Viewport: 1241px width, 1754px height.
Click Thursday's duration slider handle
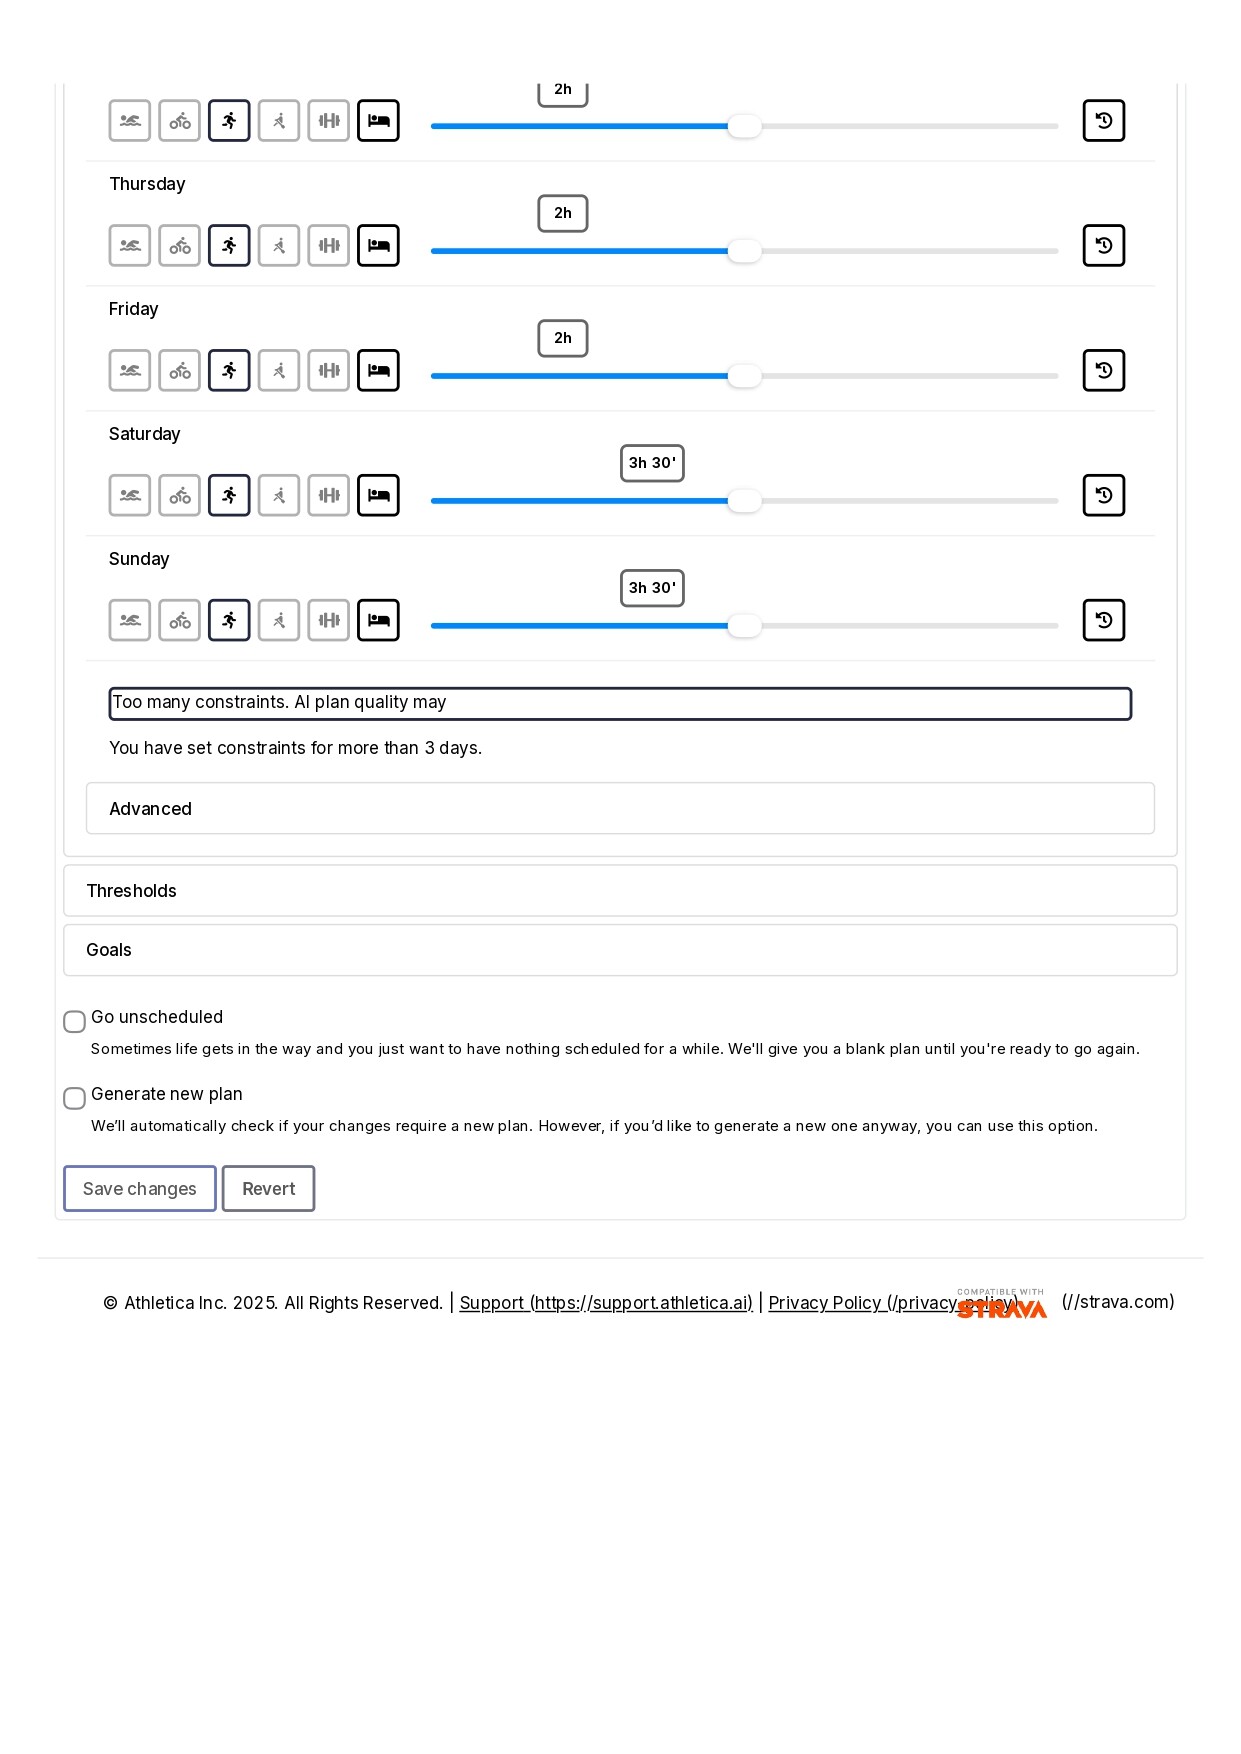[x=744, y=251]
